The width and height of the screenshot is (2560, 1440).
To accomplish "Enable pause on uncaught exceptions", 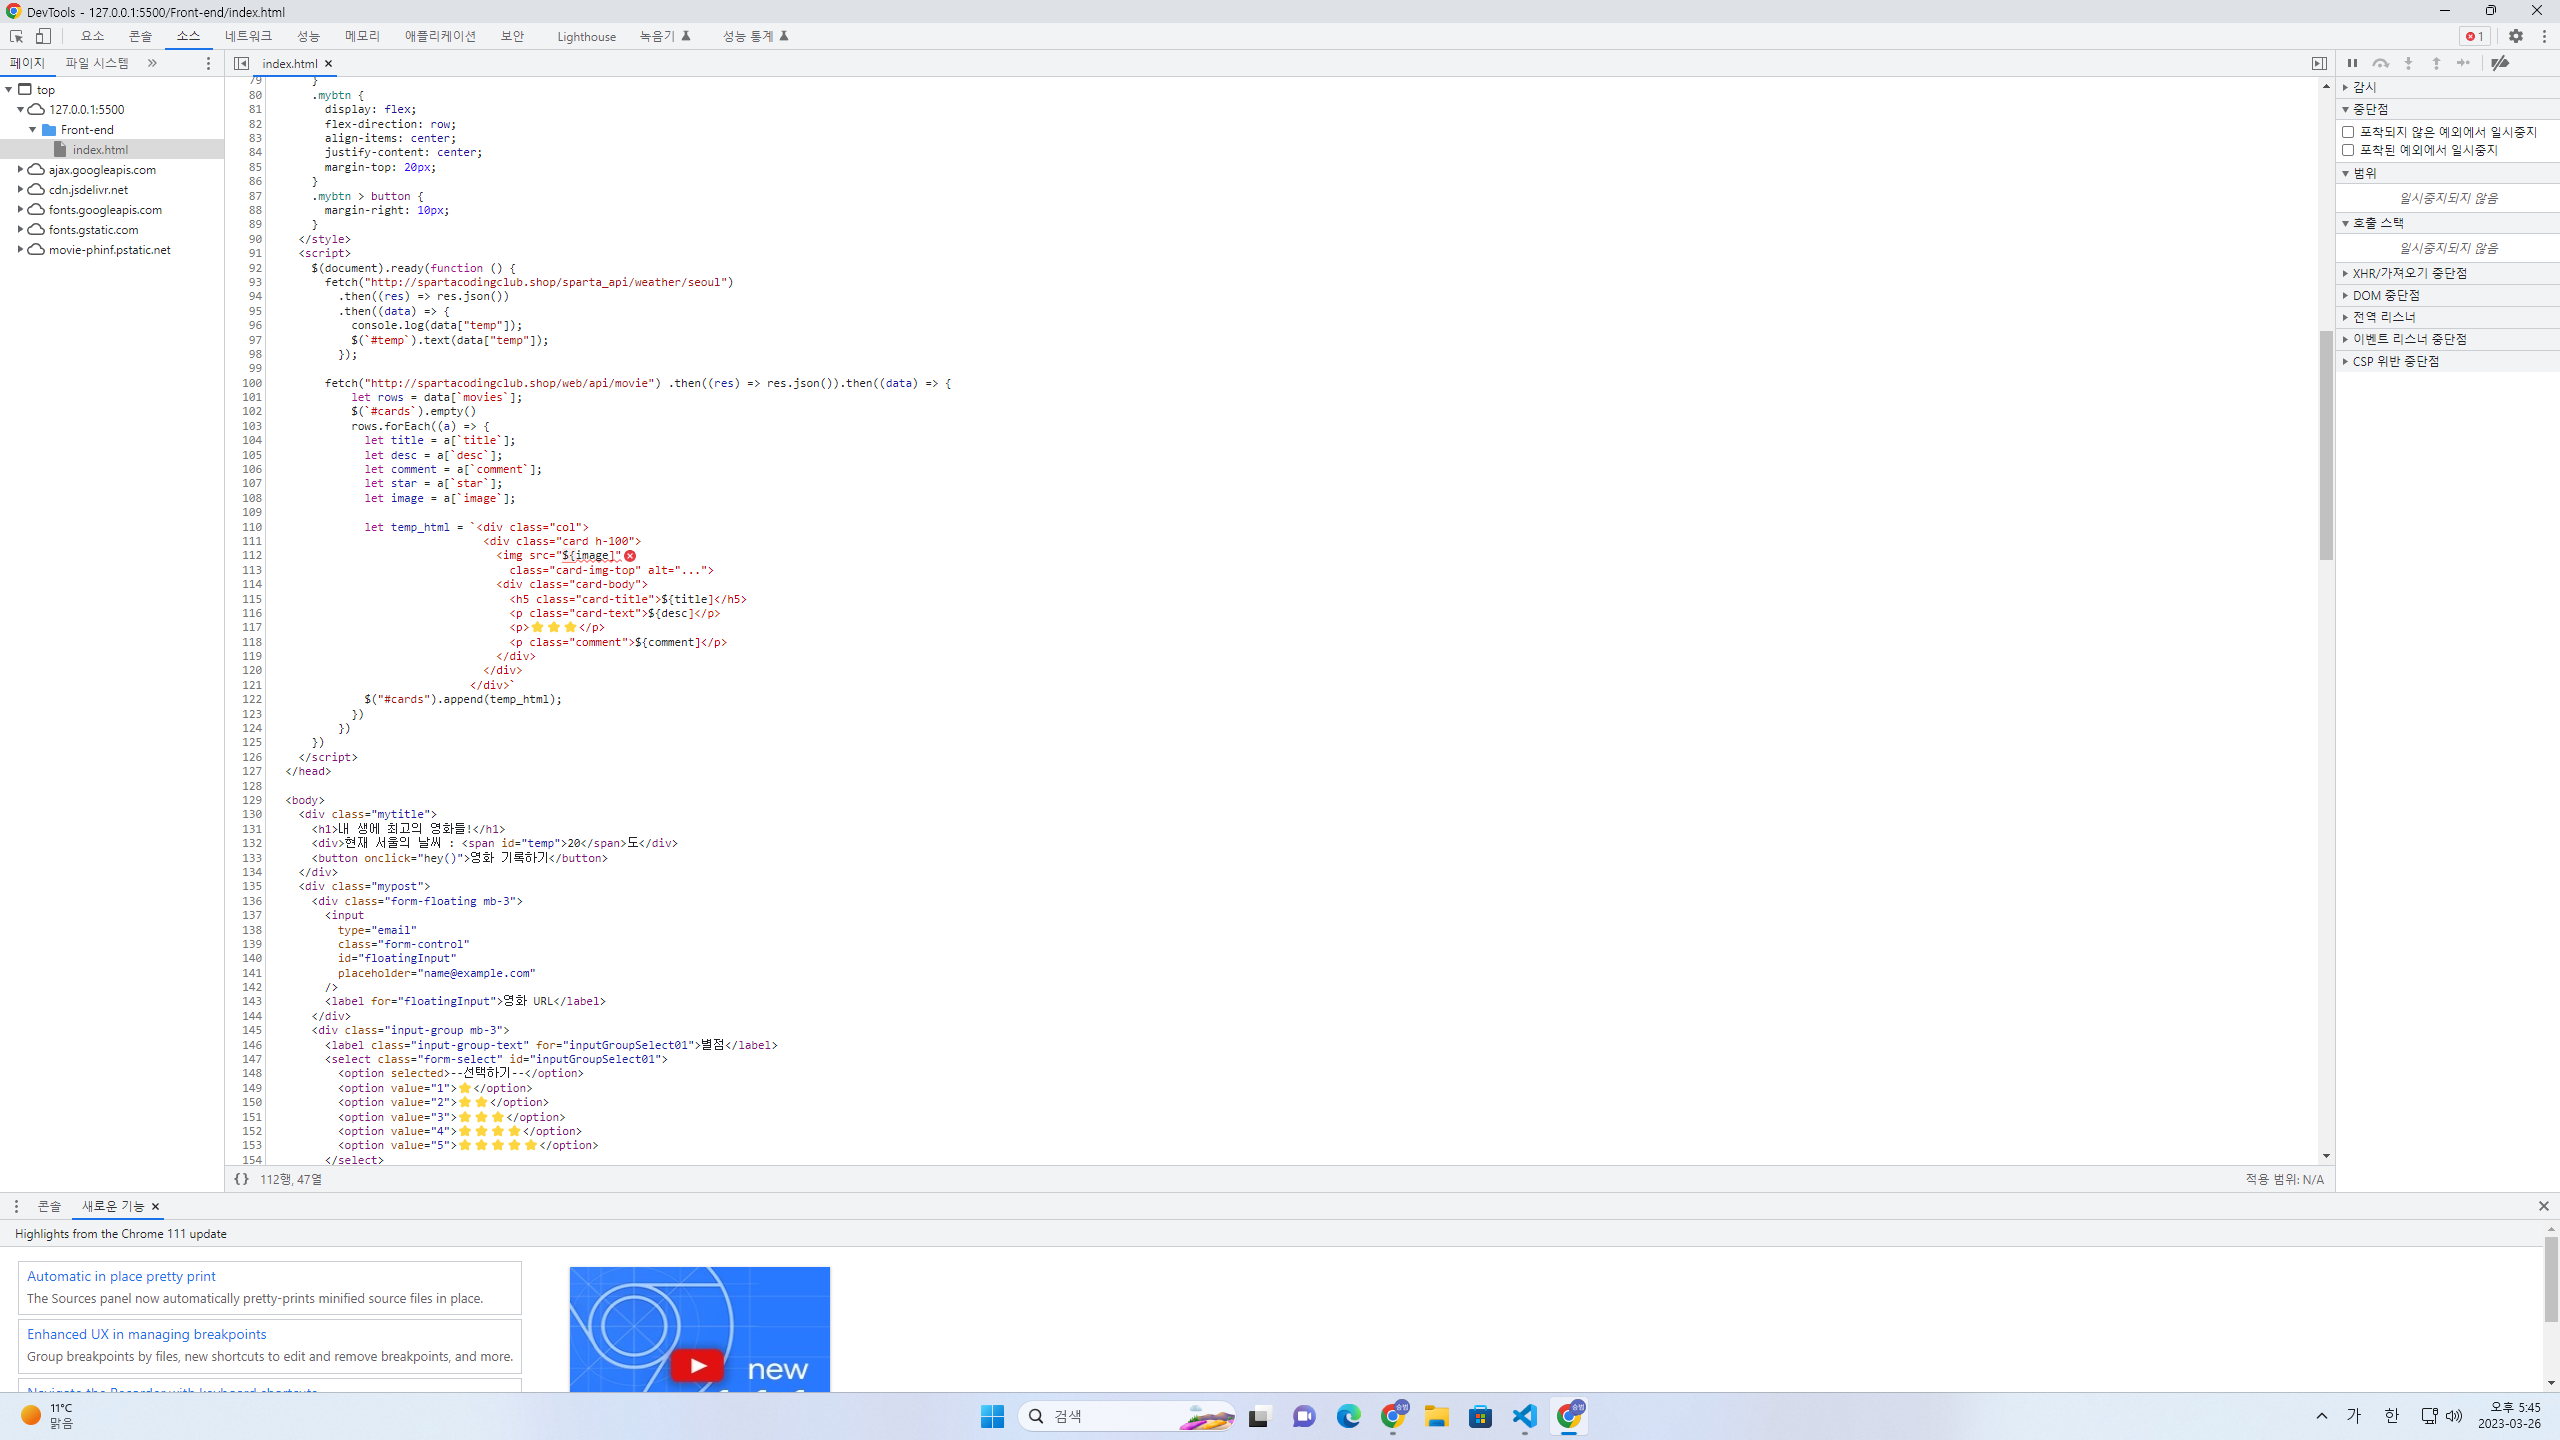I will click(2348, 132).
